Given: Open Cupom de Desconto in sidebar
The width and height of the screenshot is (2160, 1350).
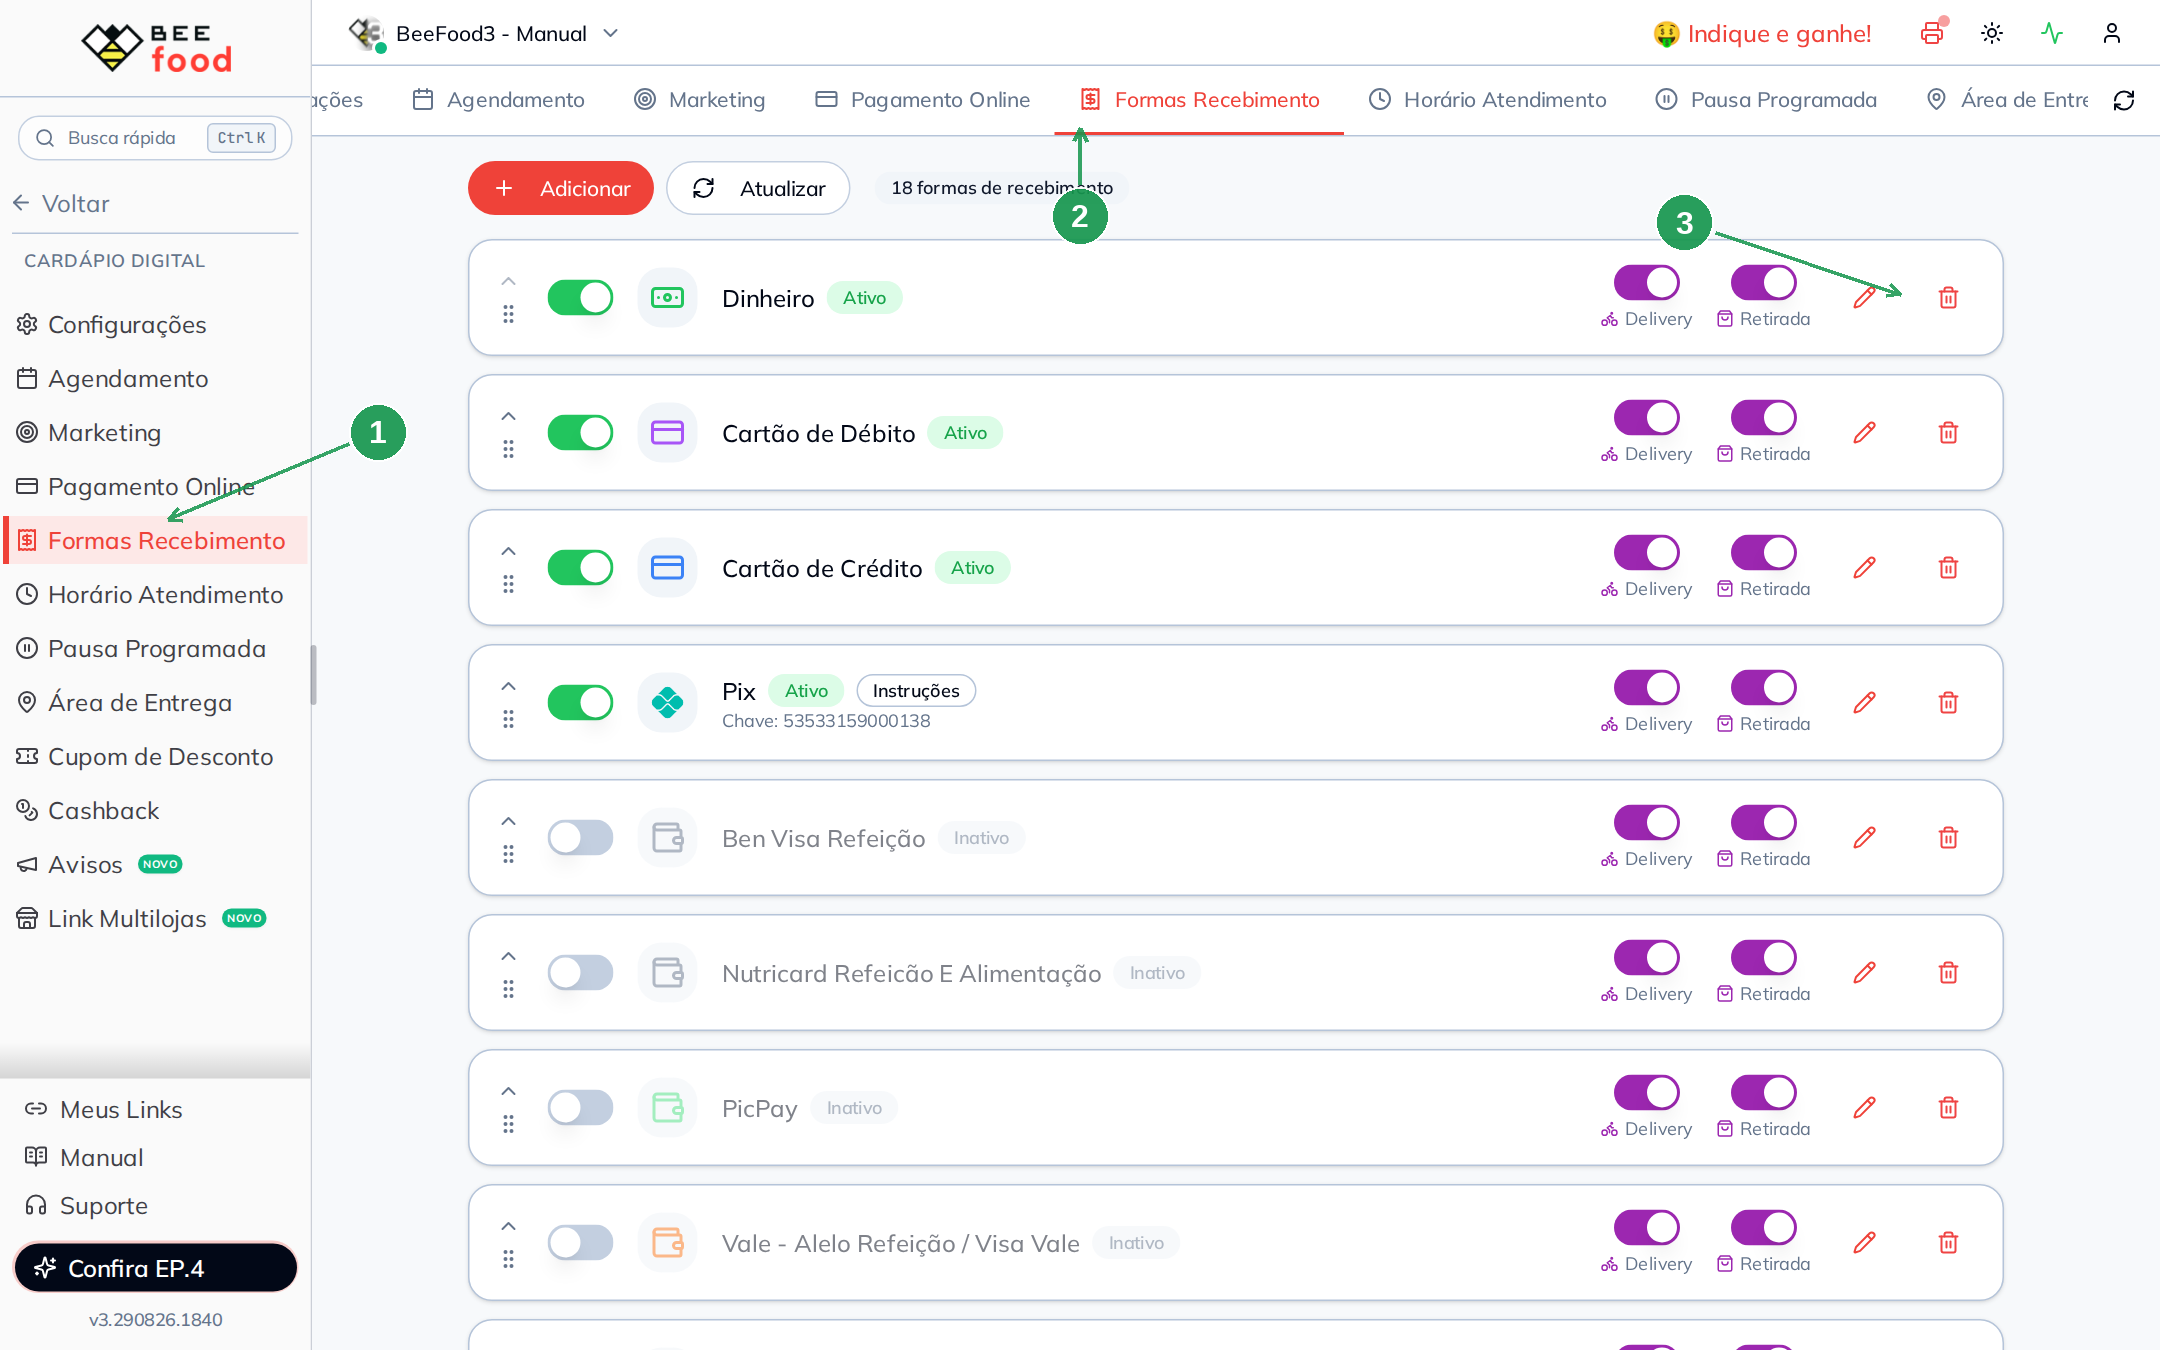Looking at the screenshot, I should click(145, 757).
